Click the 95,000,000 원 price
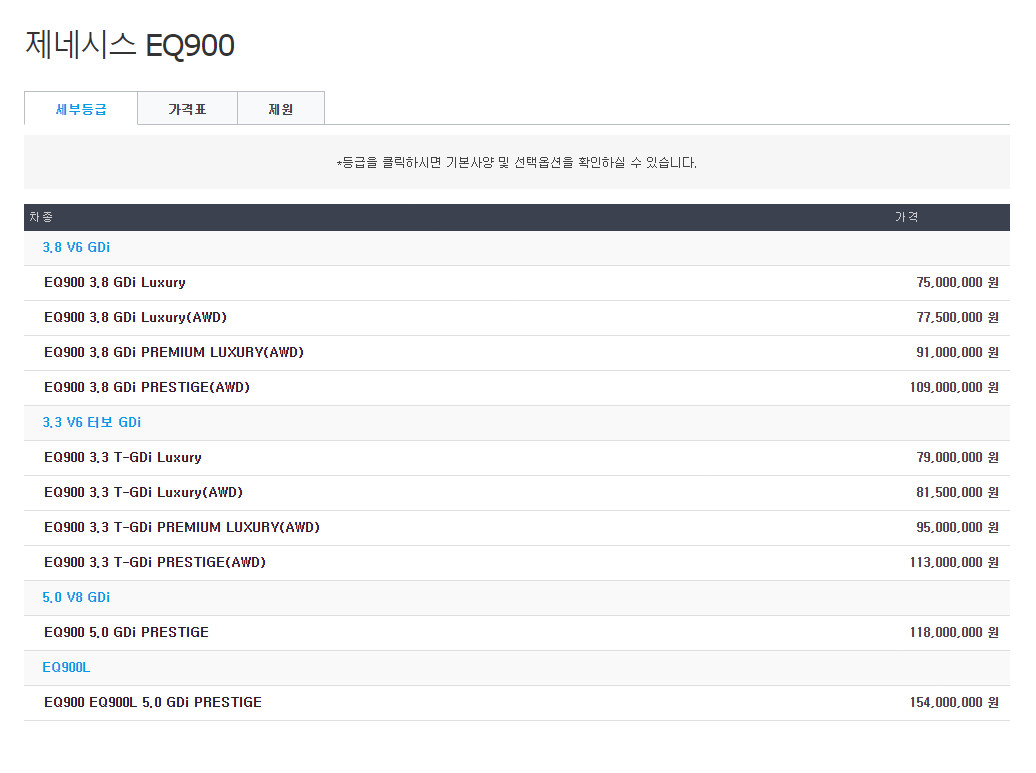Screen dimensions: 1036x773 tap(957, 527)
